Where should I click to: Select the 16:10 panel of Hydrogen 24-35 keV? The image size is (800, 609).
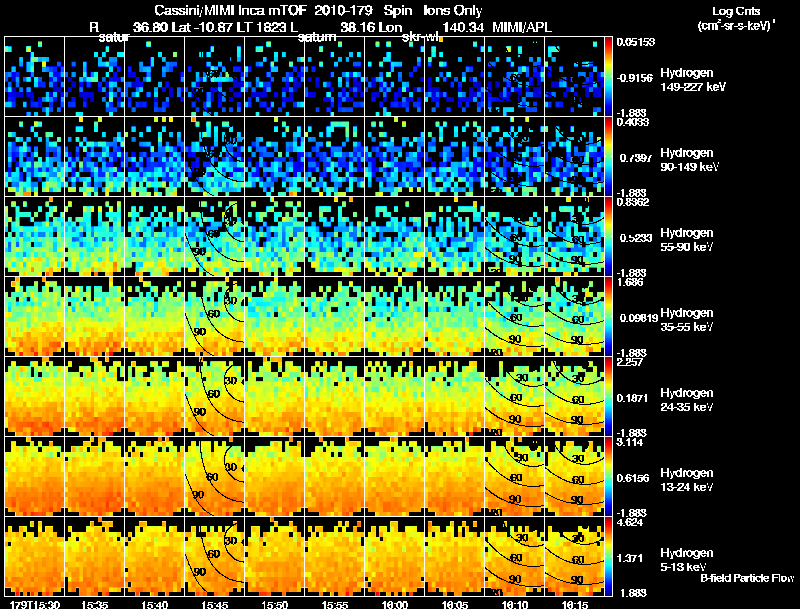514,396
